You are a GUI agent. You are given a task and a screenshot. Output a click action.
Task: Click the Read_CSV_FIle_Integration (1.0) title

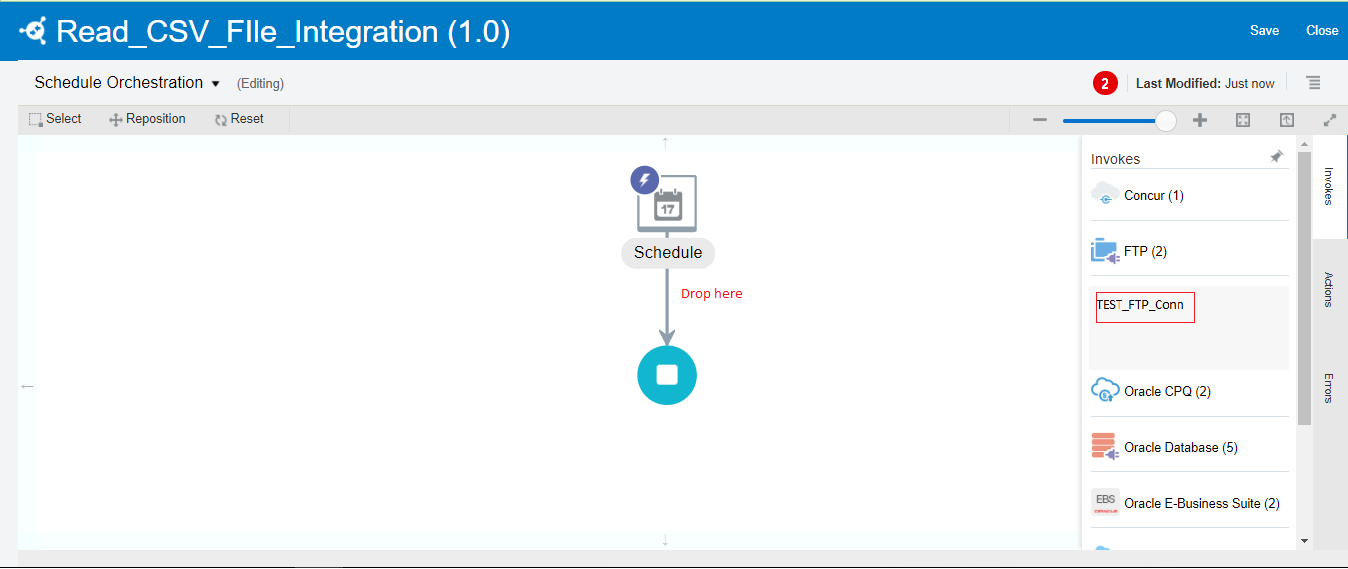point(283,31)
